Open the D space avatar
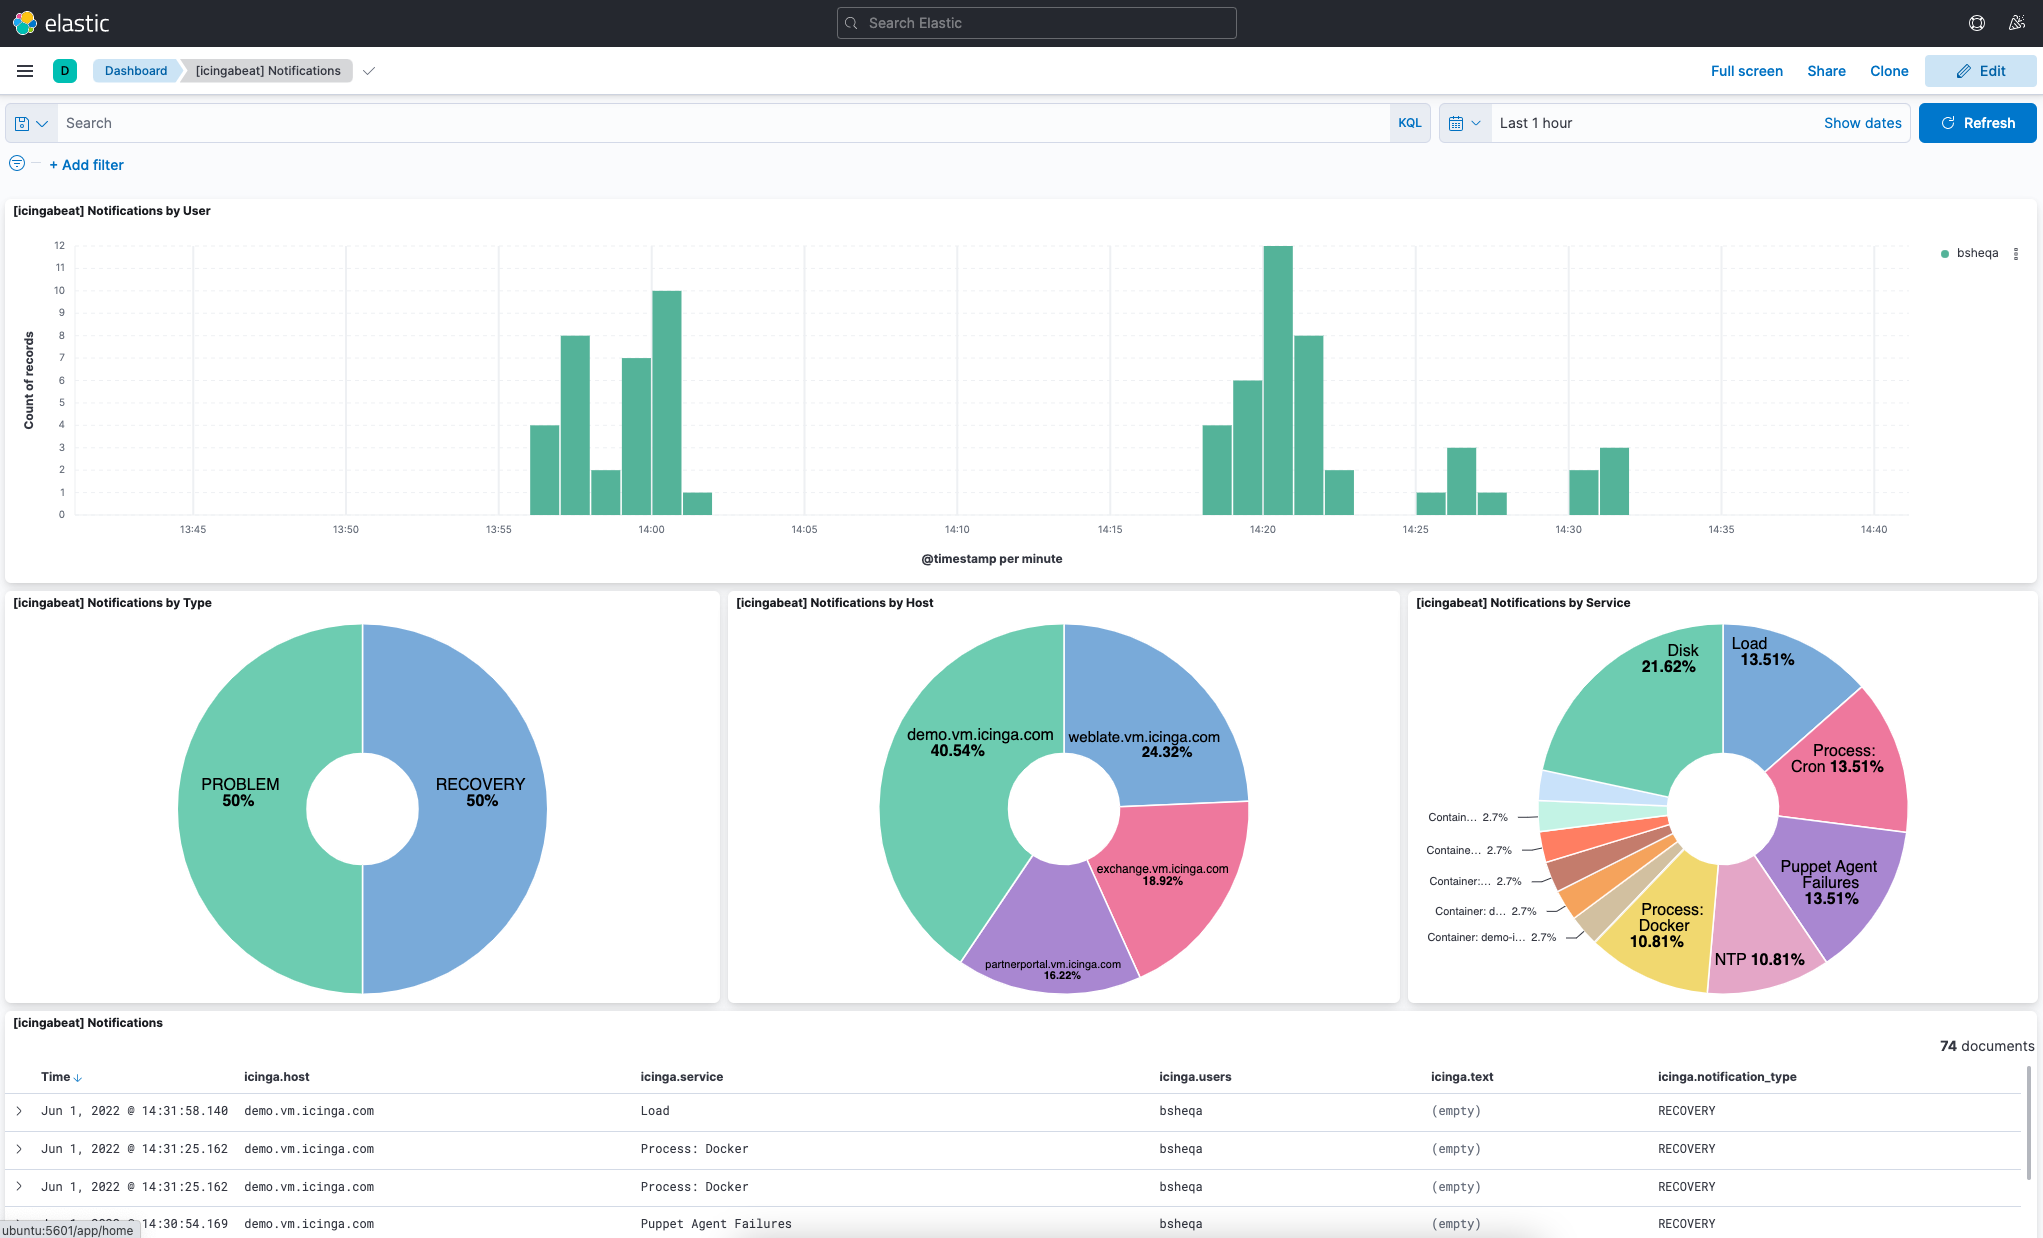The height and width of the screenshot is (1238, 2043). 65,71
